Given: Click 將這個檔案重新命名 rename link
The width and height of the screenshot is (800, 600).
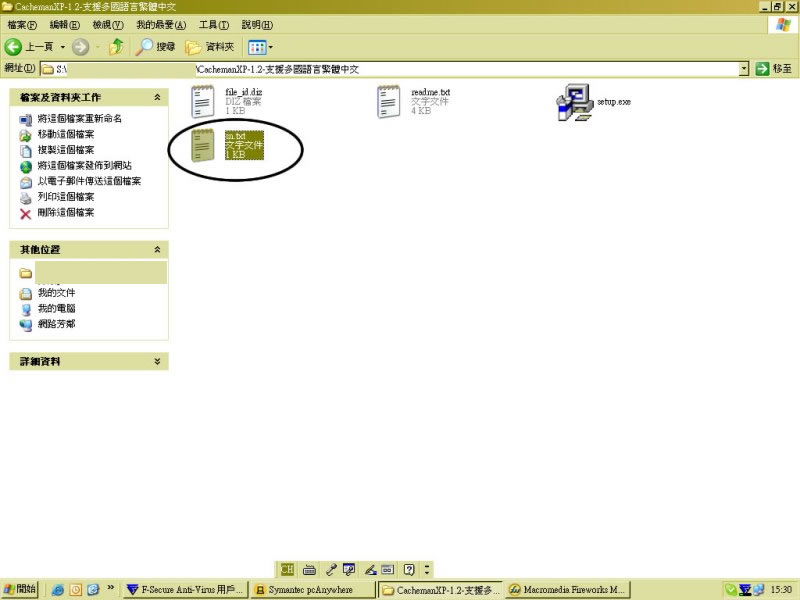Looking at the screenshot, I should (80, 118).
